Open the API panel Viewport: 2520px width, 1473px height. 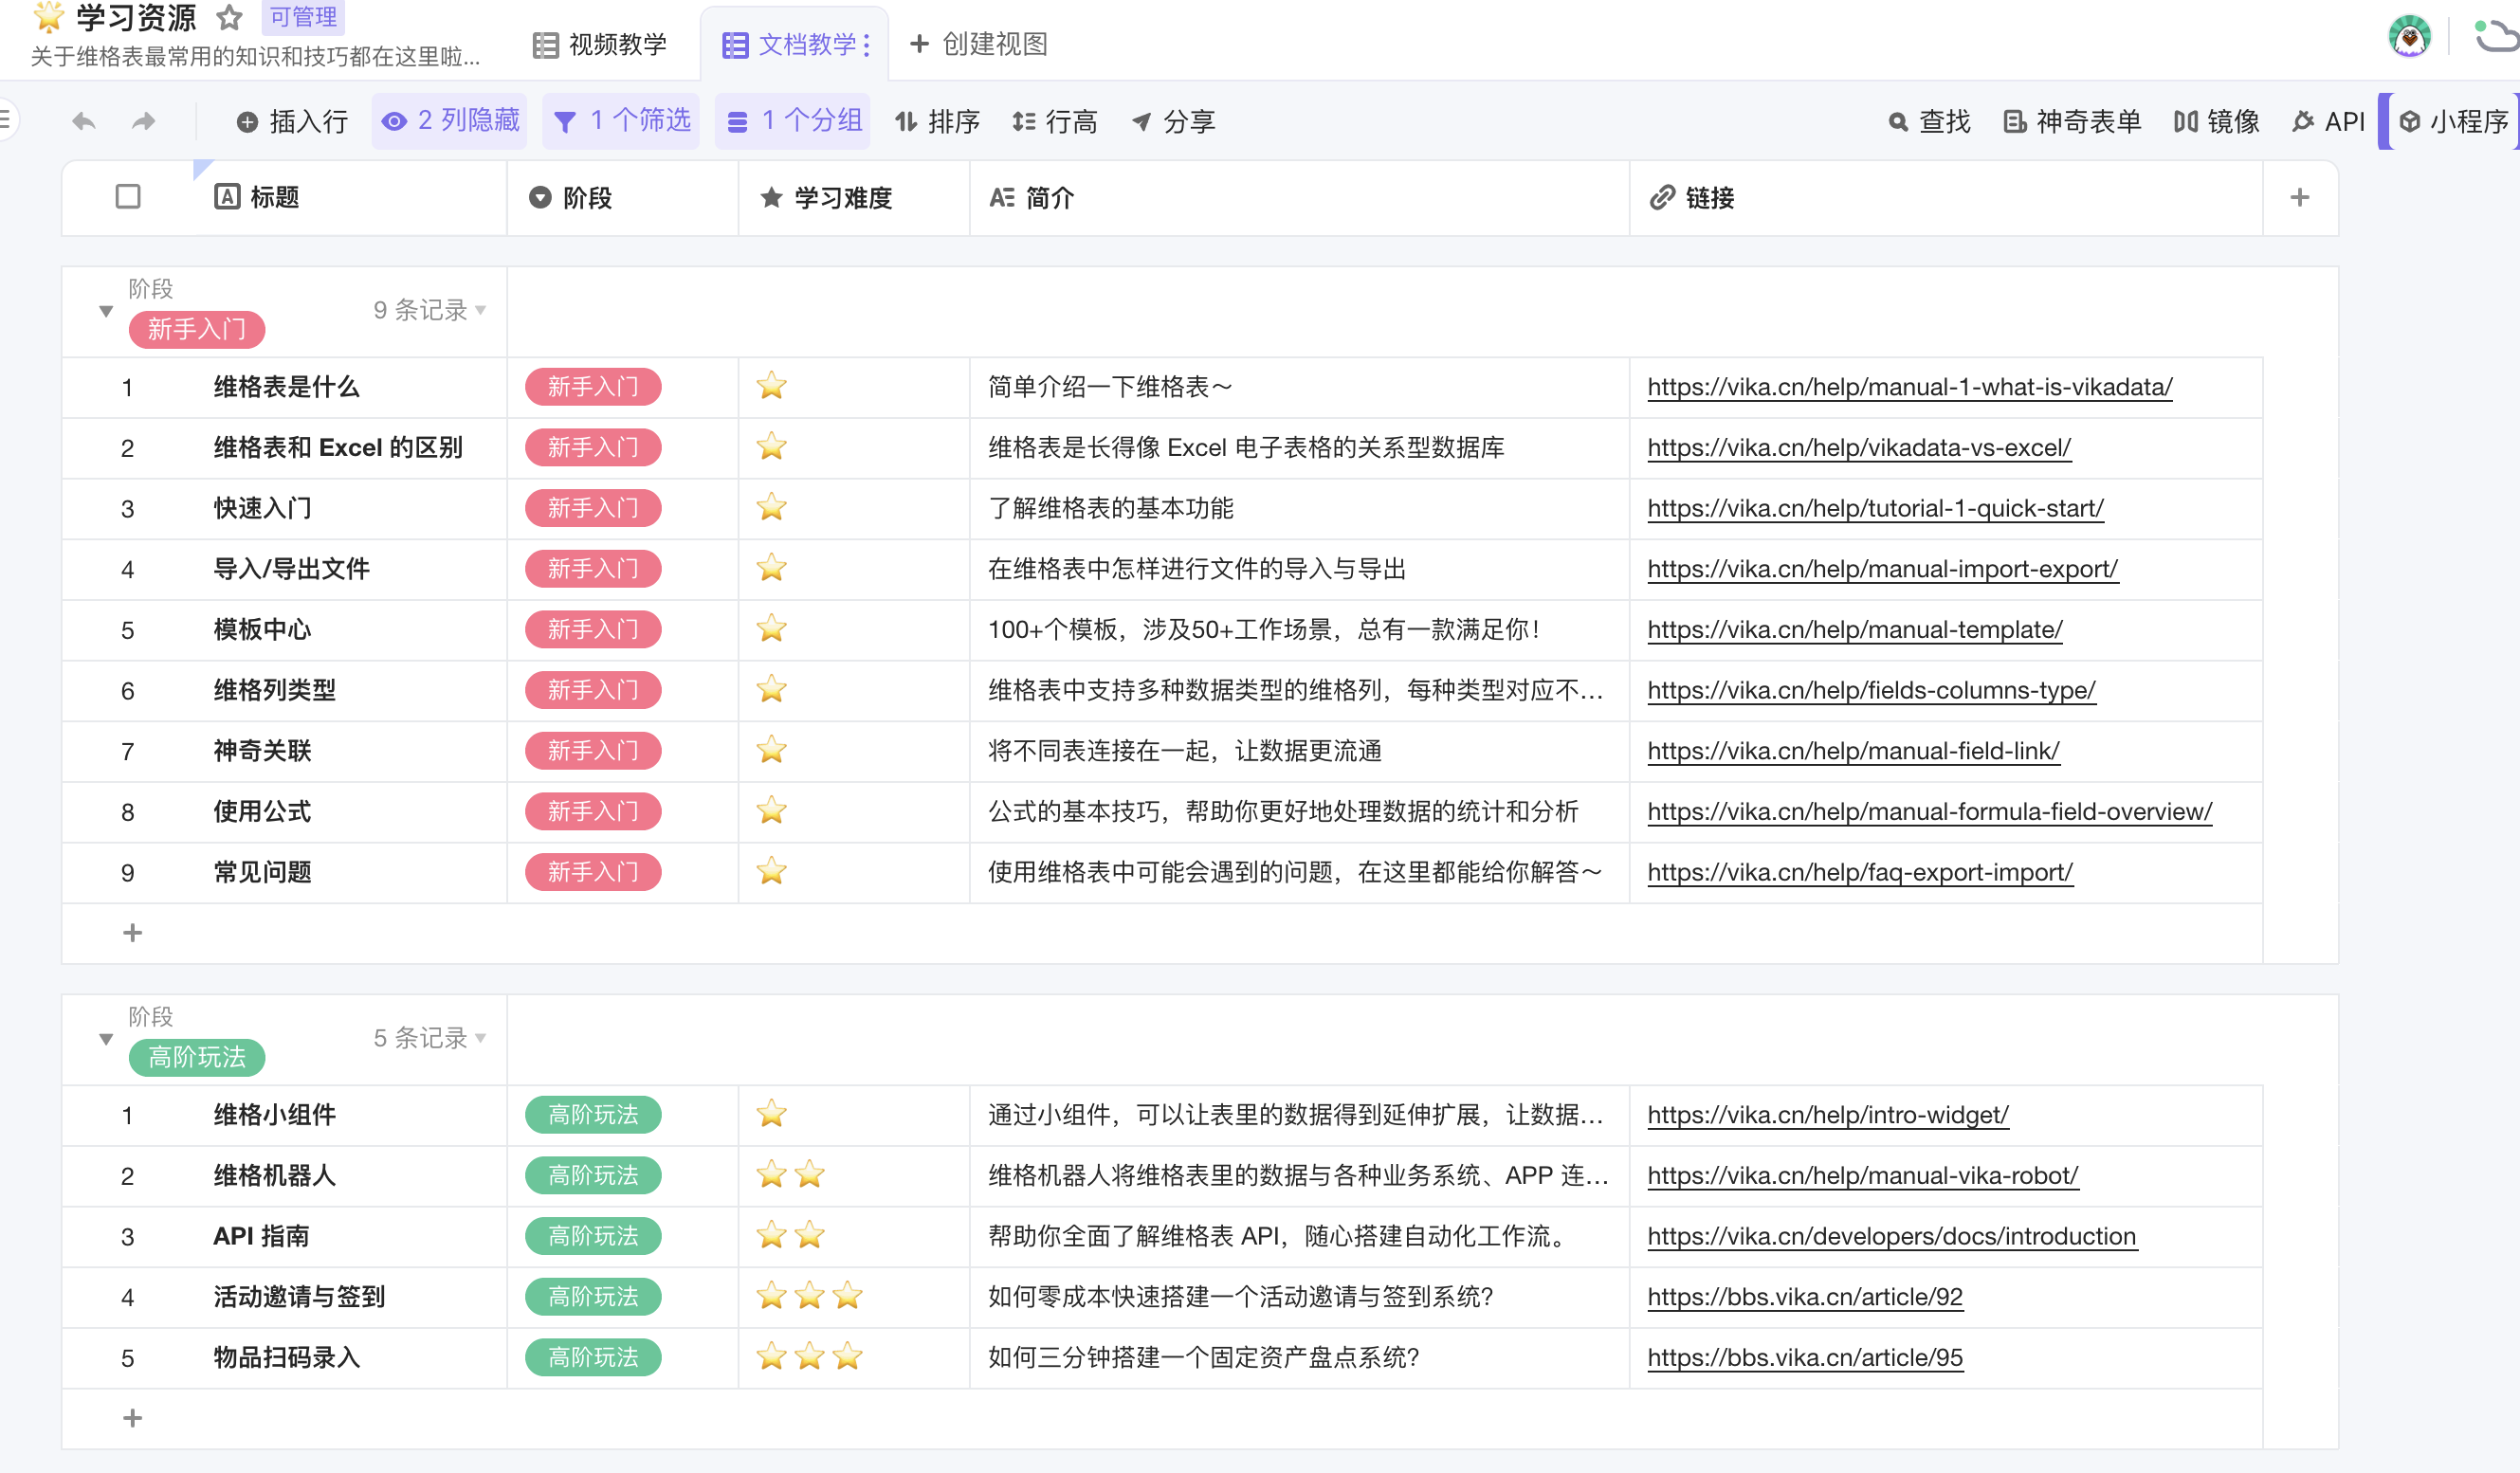coord(2328,121)
